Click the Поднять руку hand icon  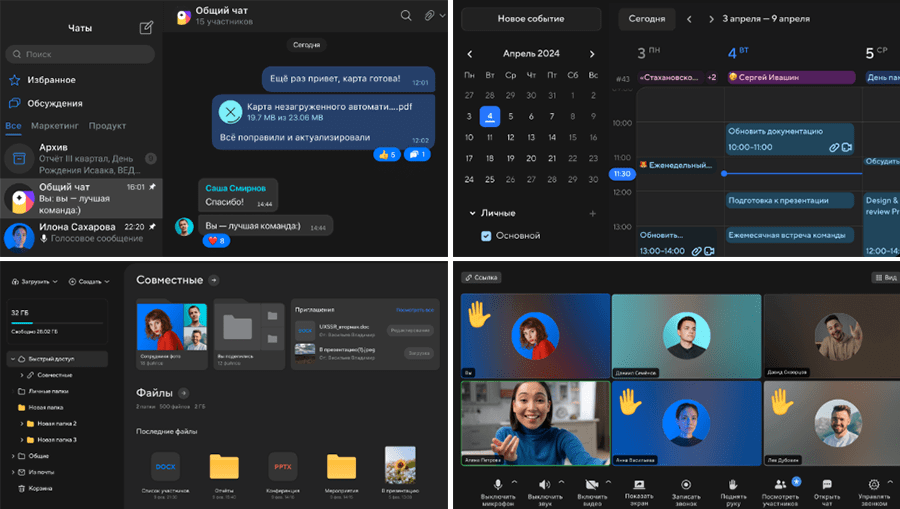(733, 485)
